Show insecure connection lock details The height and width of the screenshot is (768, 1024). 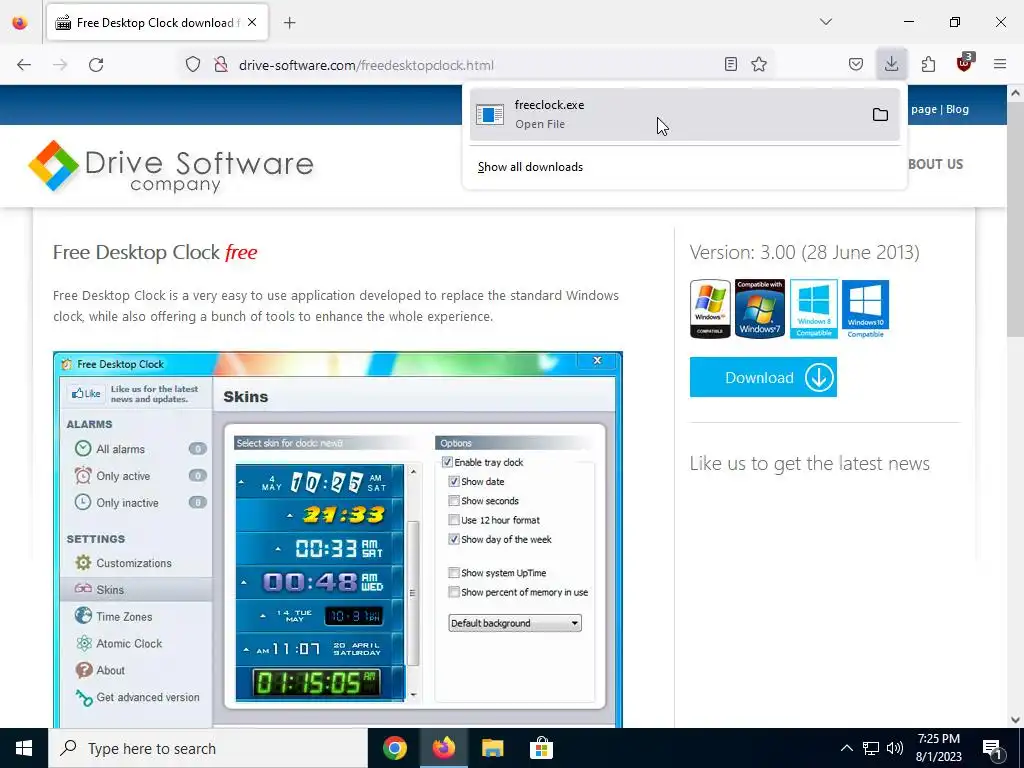(x=221, y=65)
